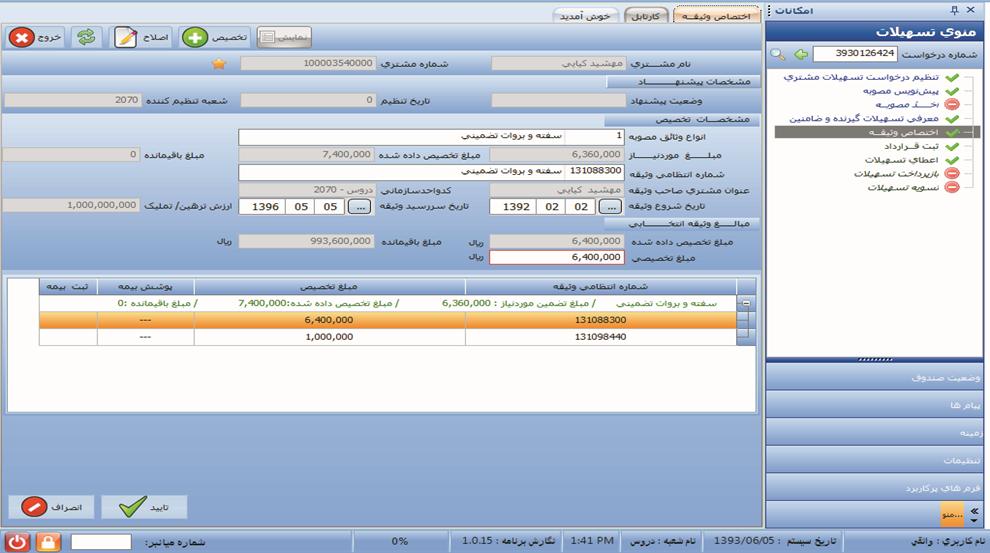Pin the امکانات side panel

pyautogui.click(x=954, y=10)
